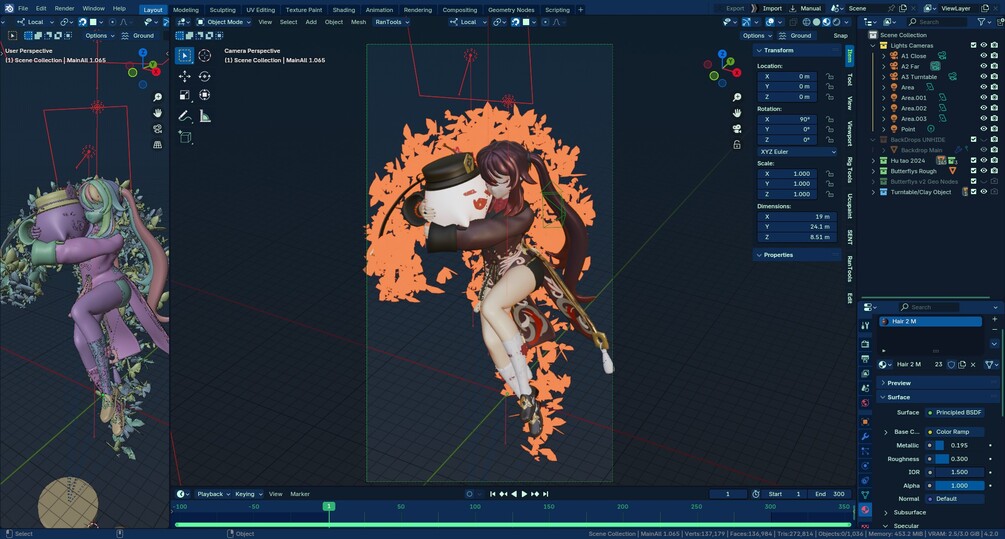Click the Color Ramp base color button
1005x539 pixels.
coord(955,432)
